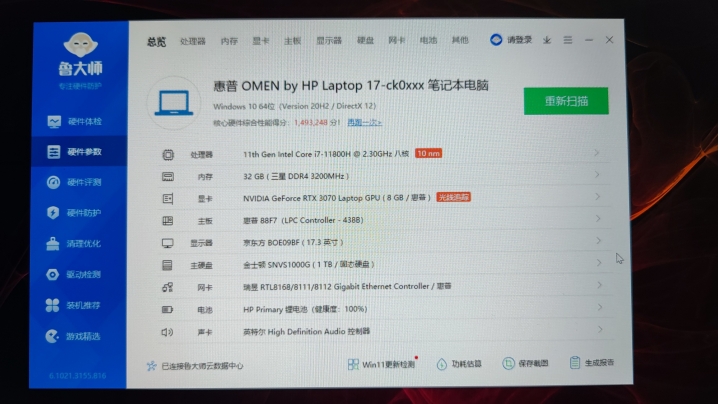Switch to the 电池 tab
Image resolution: width=720 pixels, height=404 pixels.
pos(428,40)
